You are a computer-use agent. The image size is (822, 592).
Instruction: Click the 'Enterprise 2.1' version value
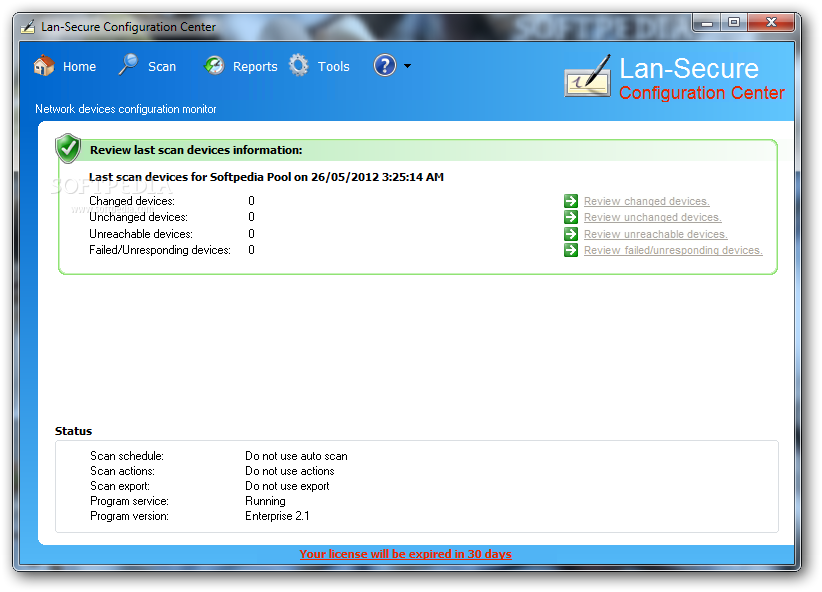277,516
